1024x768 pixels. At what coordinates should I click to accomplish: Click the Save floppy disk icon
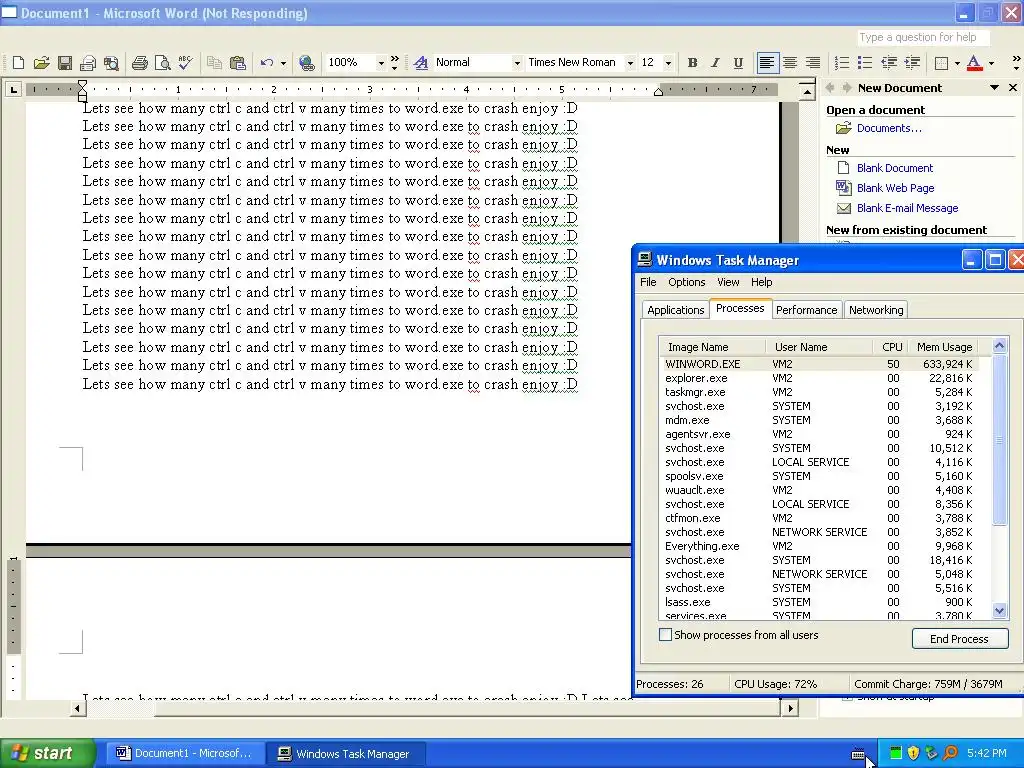coord(65,63)
